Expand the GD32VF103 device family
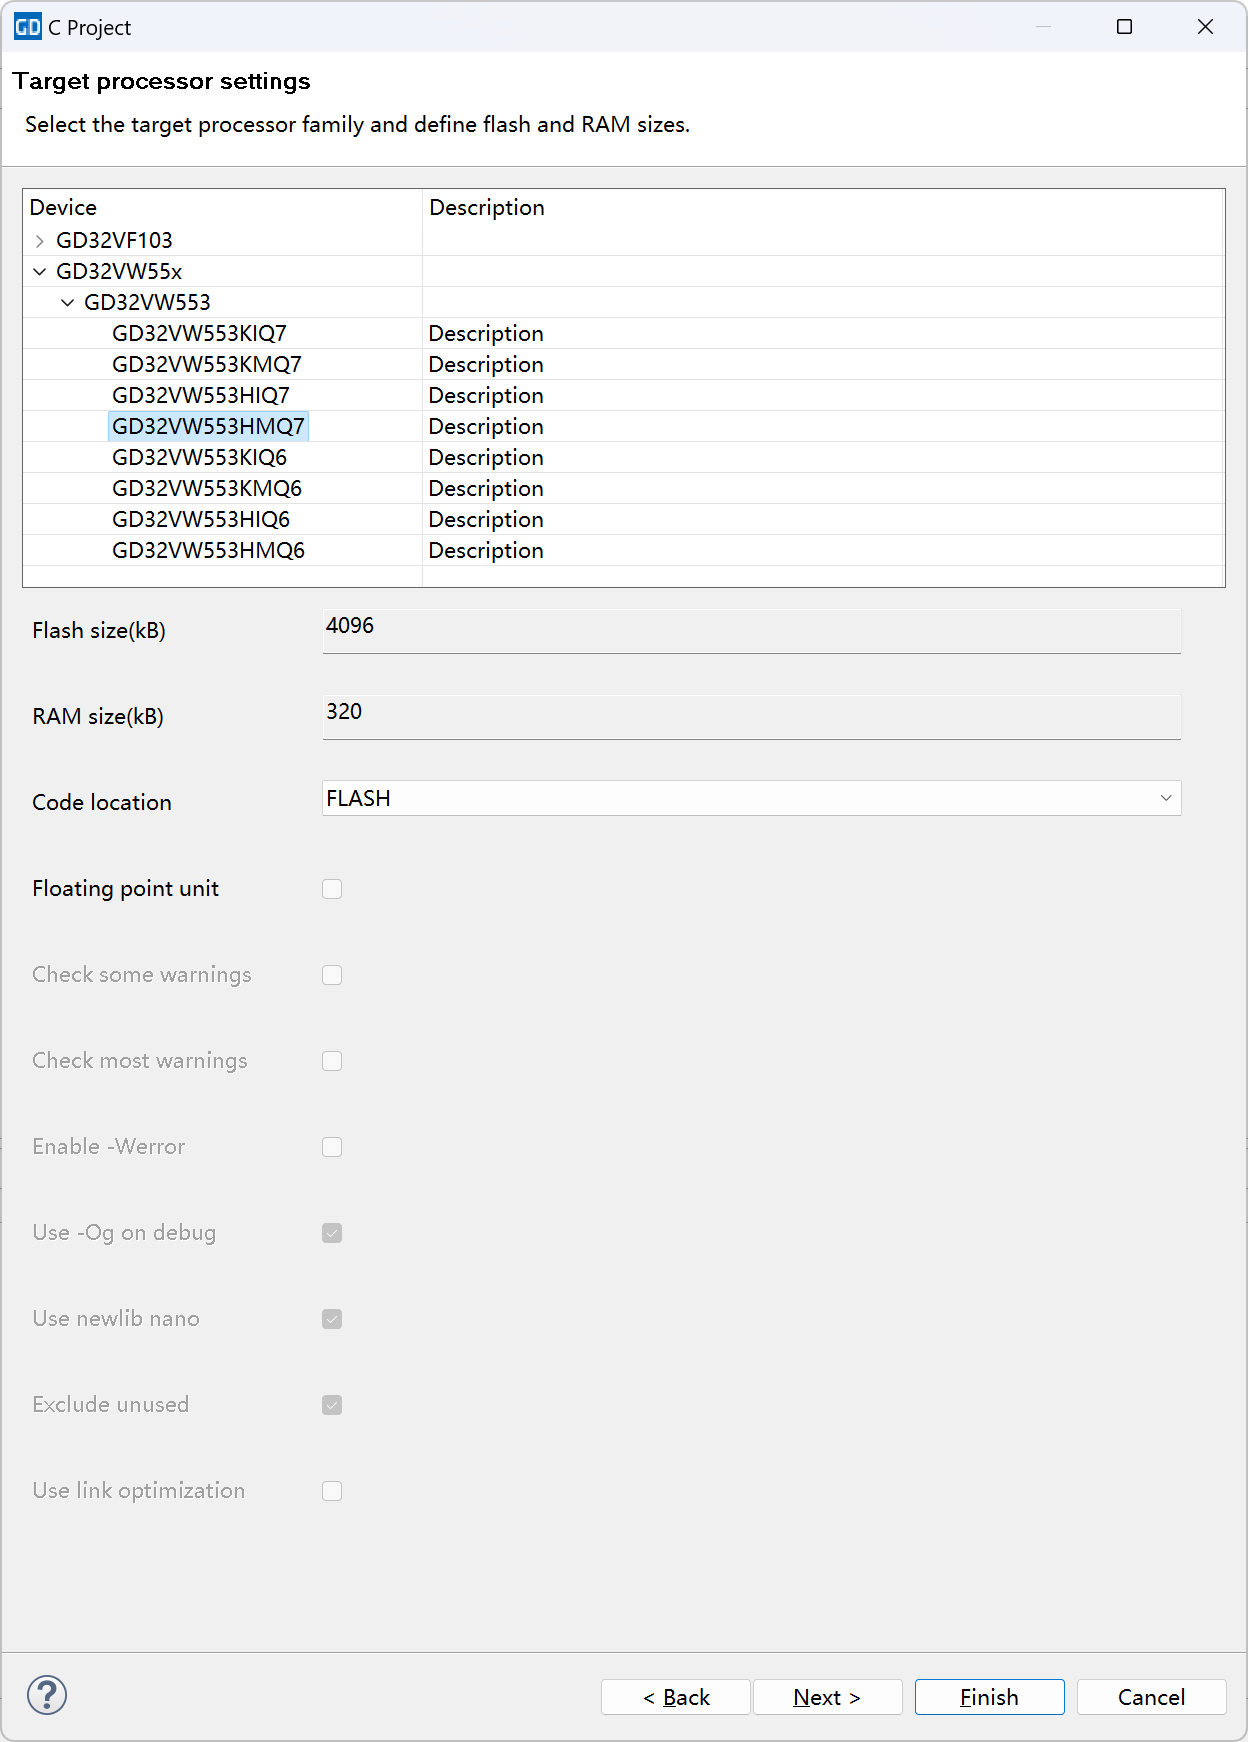Viewport: 1248px width, 1742px height. [x=40, y=241]
